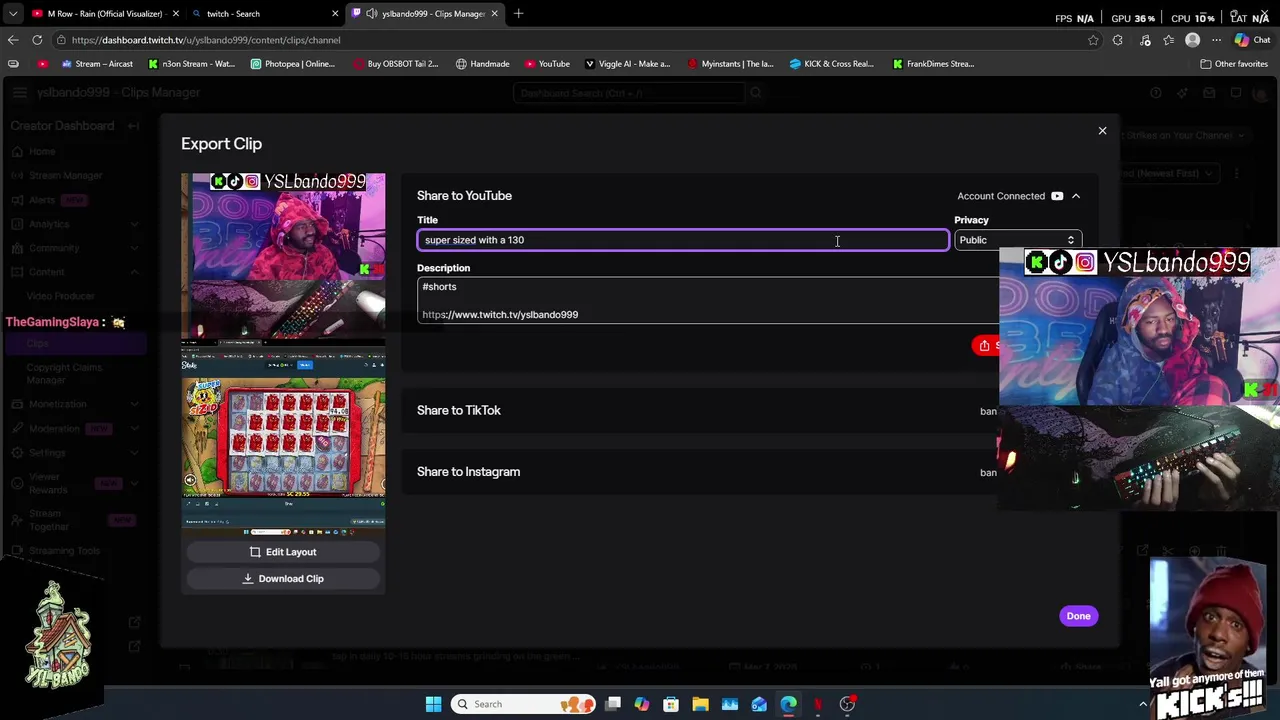Open the Stream – Aircast bookmark
This screenshot has height=720, width=1280.
(x=97, y=64)
